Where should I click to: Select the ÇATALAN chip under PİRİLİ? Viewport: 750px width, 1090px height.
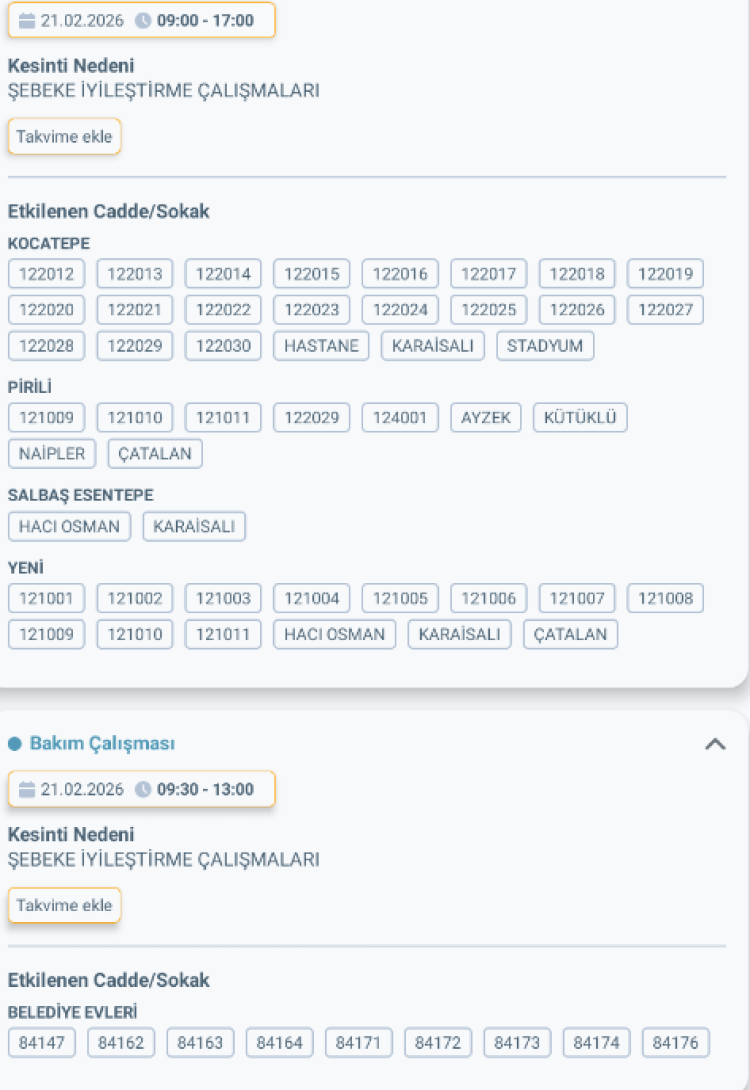(x=155, y=453)
